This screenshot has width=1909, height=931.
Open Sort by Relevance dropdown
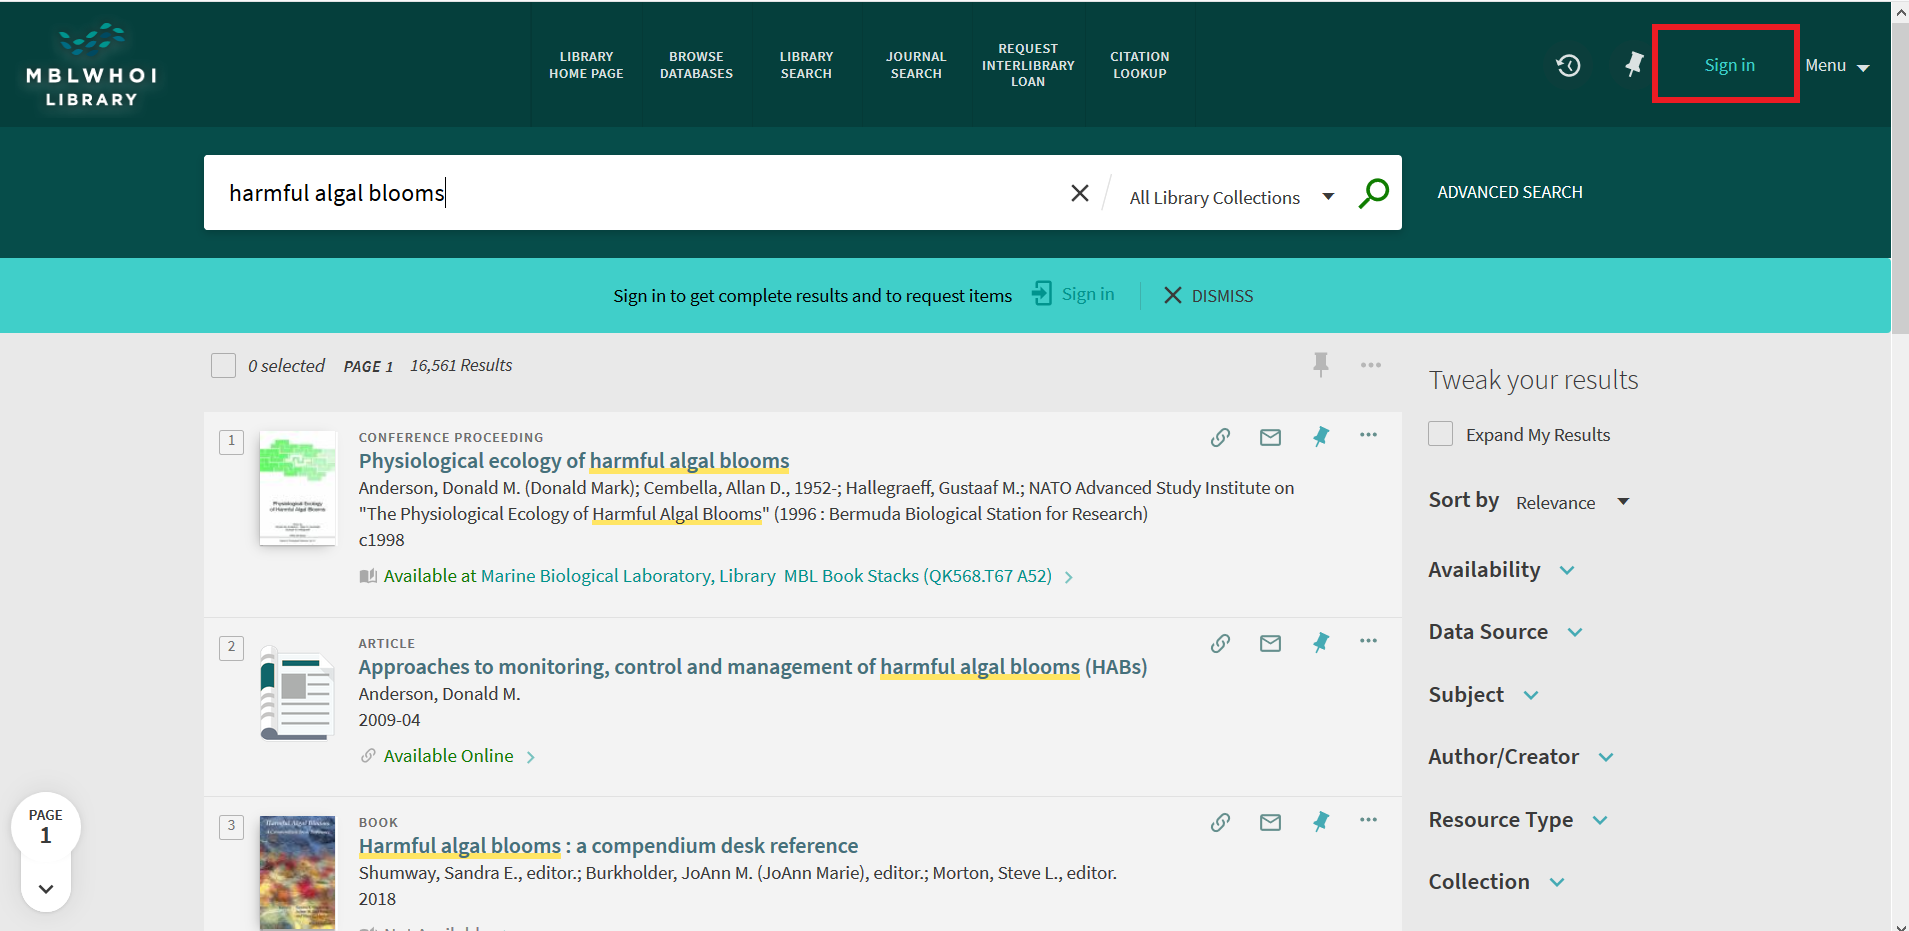coord(1573,502)
